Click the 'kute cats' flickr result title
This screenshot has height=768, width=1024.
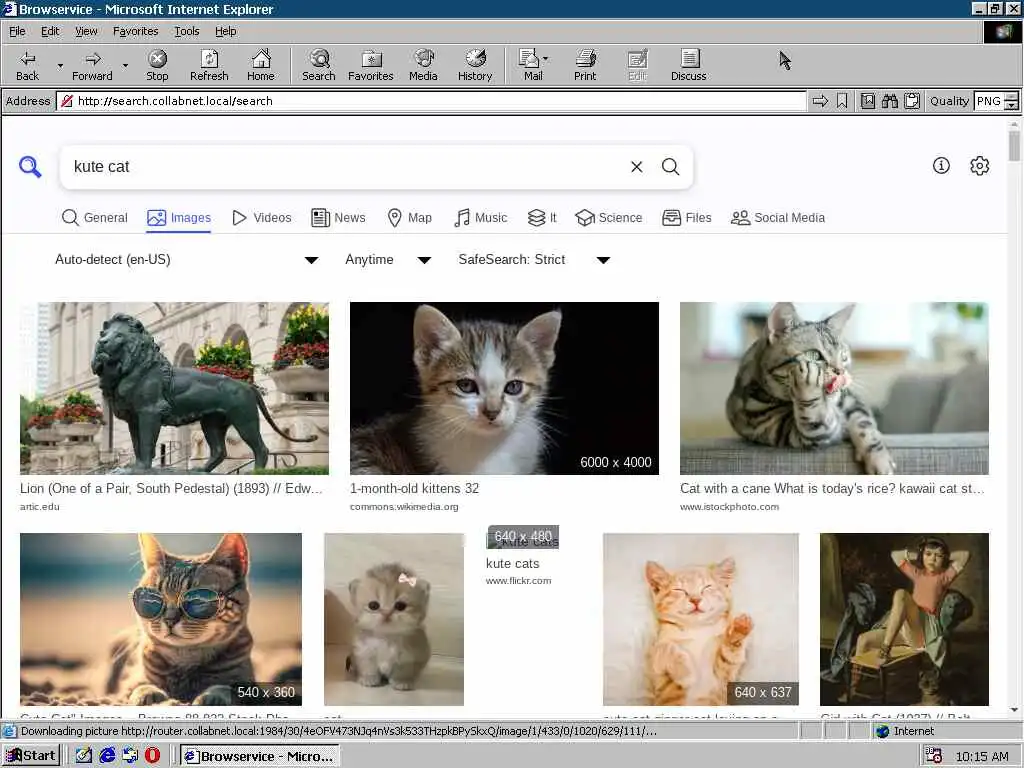(x=513, y=564)
